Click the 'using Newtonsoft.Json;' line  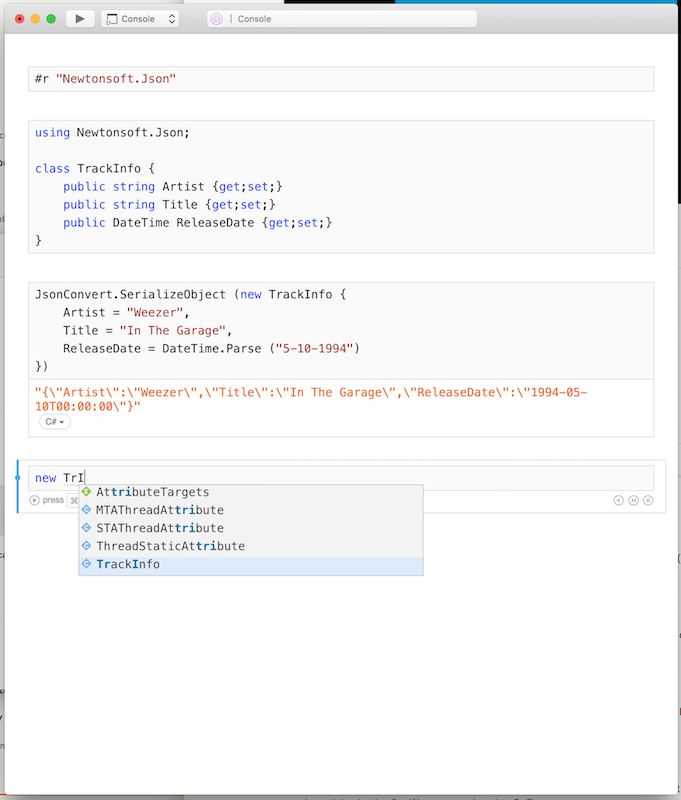pos(112,133)
